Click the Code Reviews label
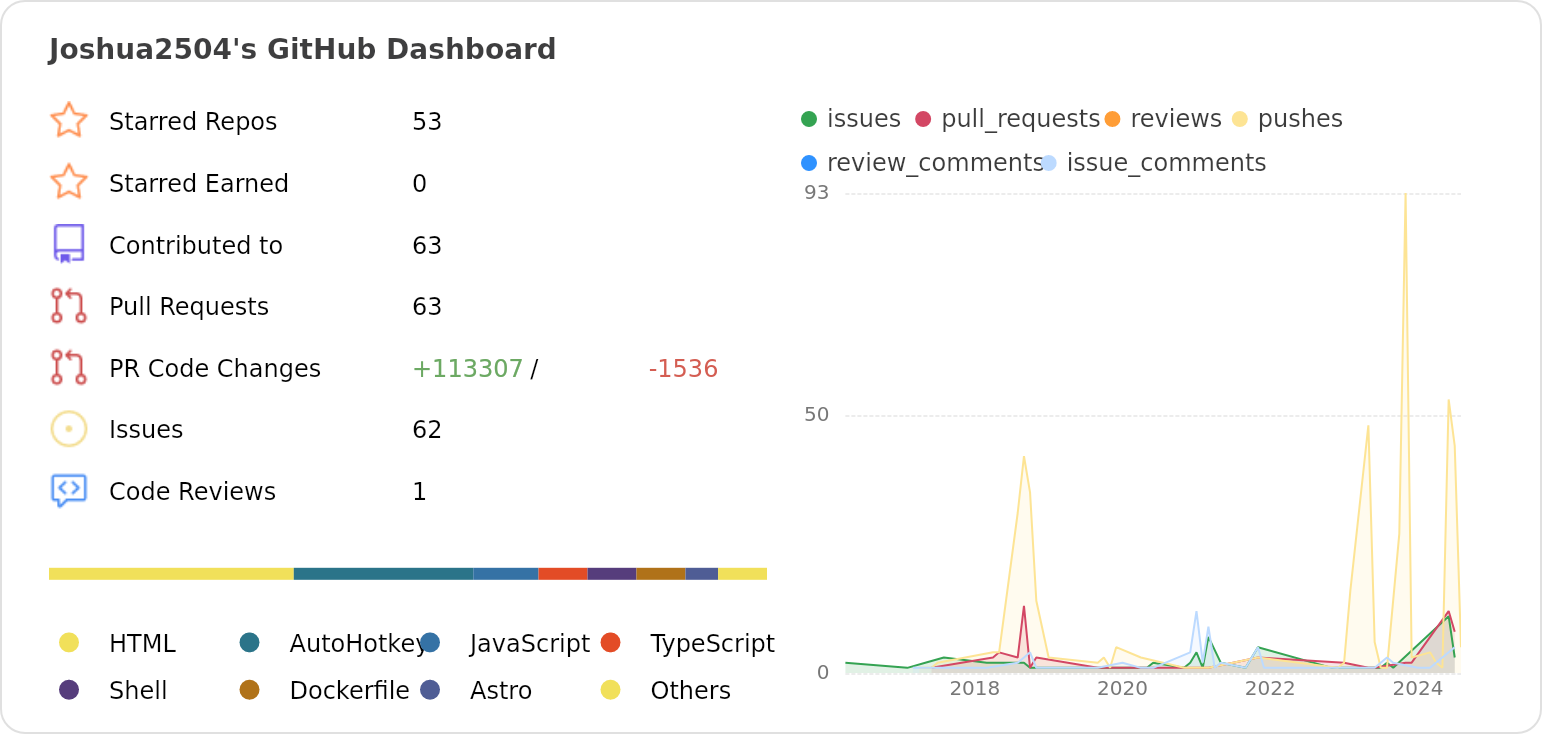Screen dimensions: 1542x734 (x=192, y=492)
